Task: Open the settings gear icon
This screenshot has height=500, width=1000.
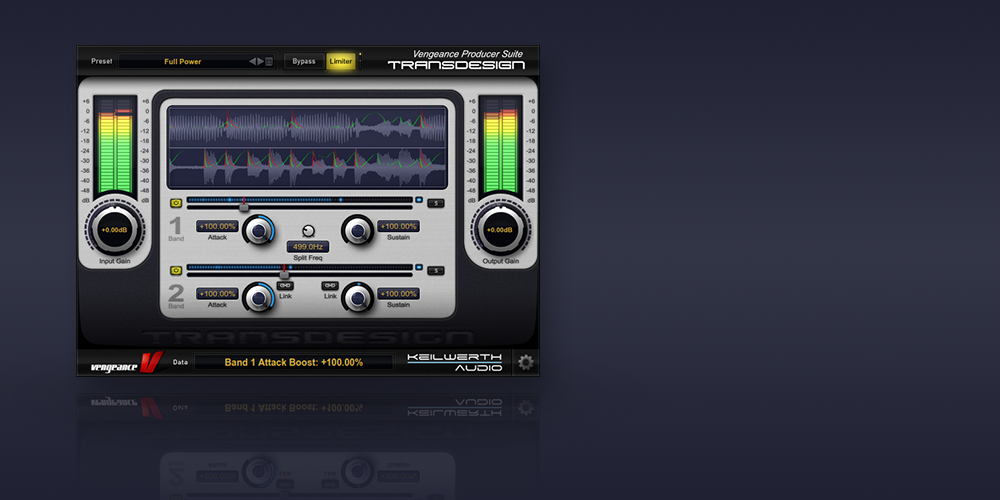Action: point(526,362)
